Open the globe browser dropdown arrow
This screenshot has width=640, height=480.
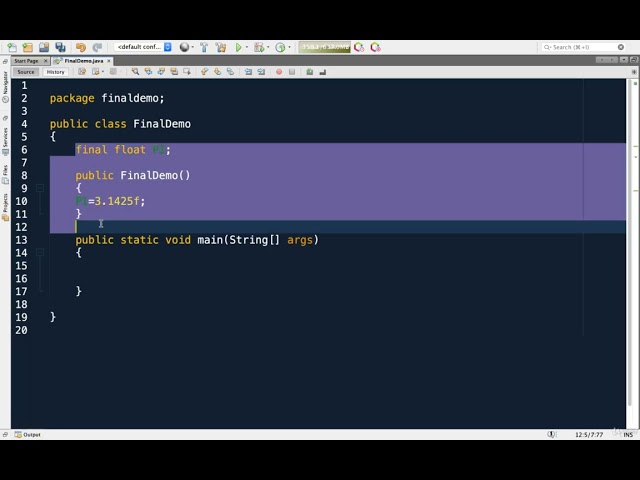(x=193, y=47)
